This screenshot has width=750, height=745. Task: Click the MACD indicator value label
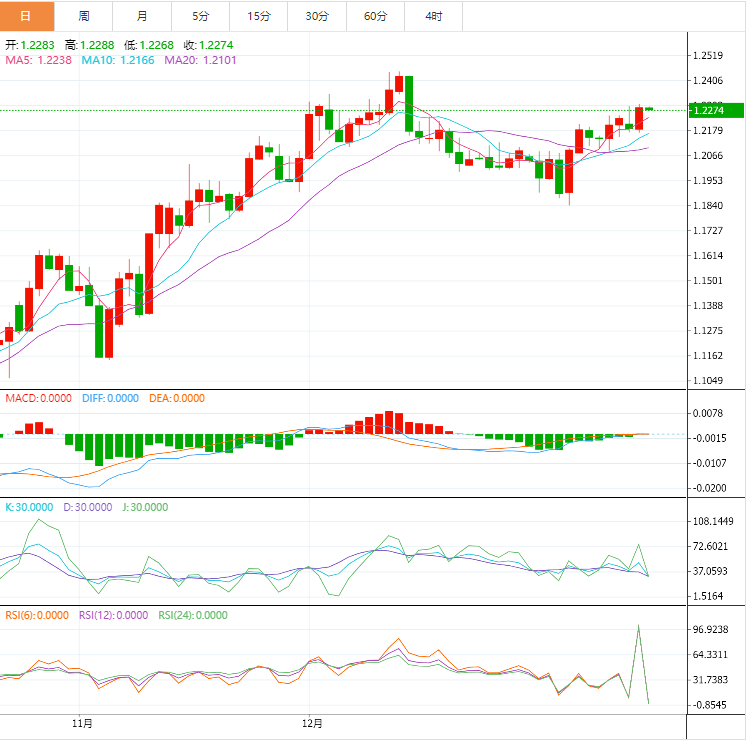coord(38,398)
